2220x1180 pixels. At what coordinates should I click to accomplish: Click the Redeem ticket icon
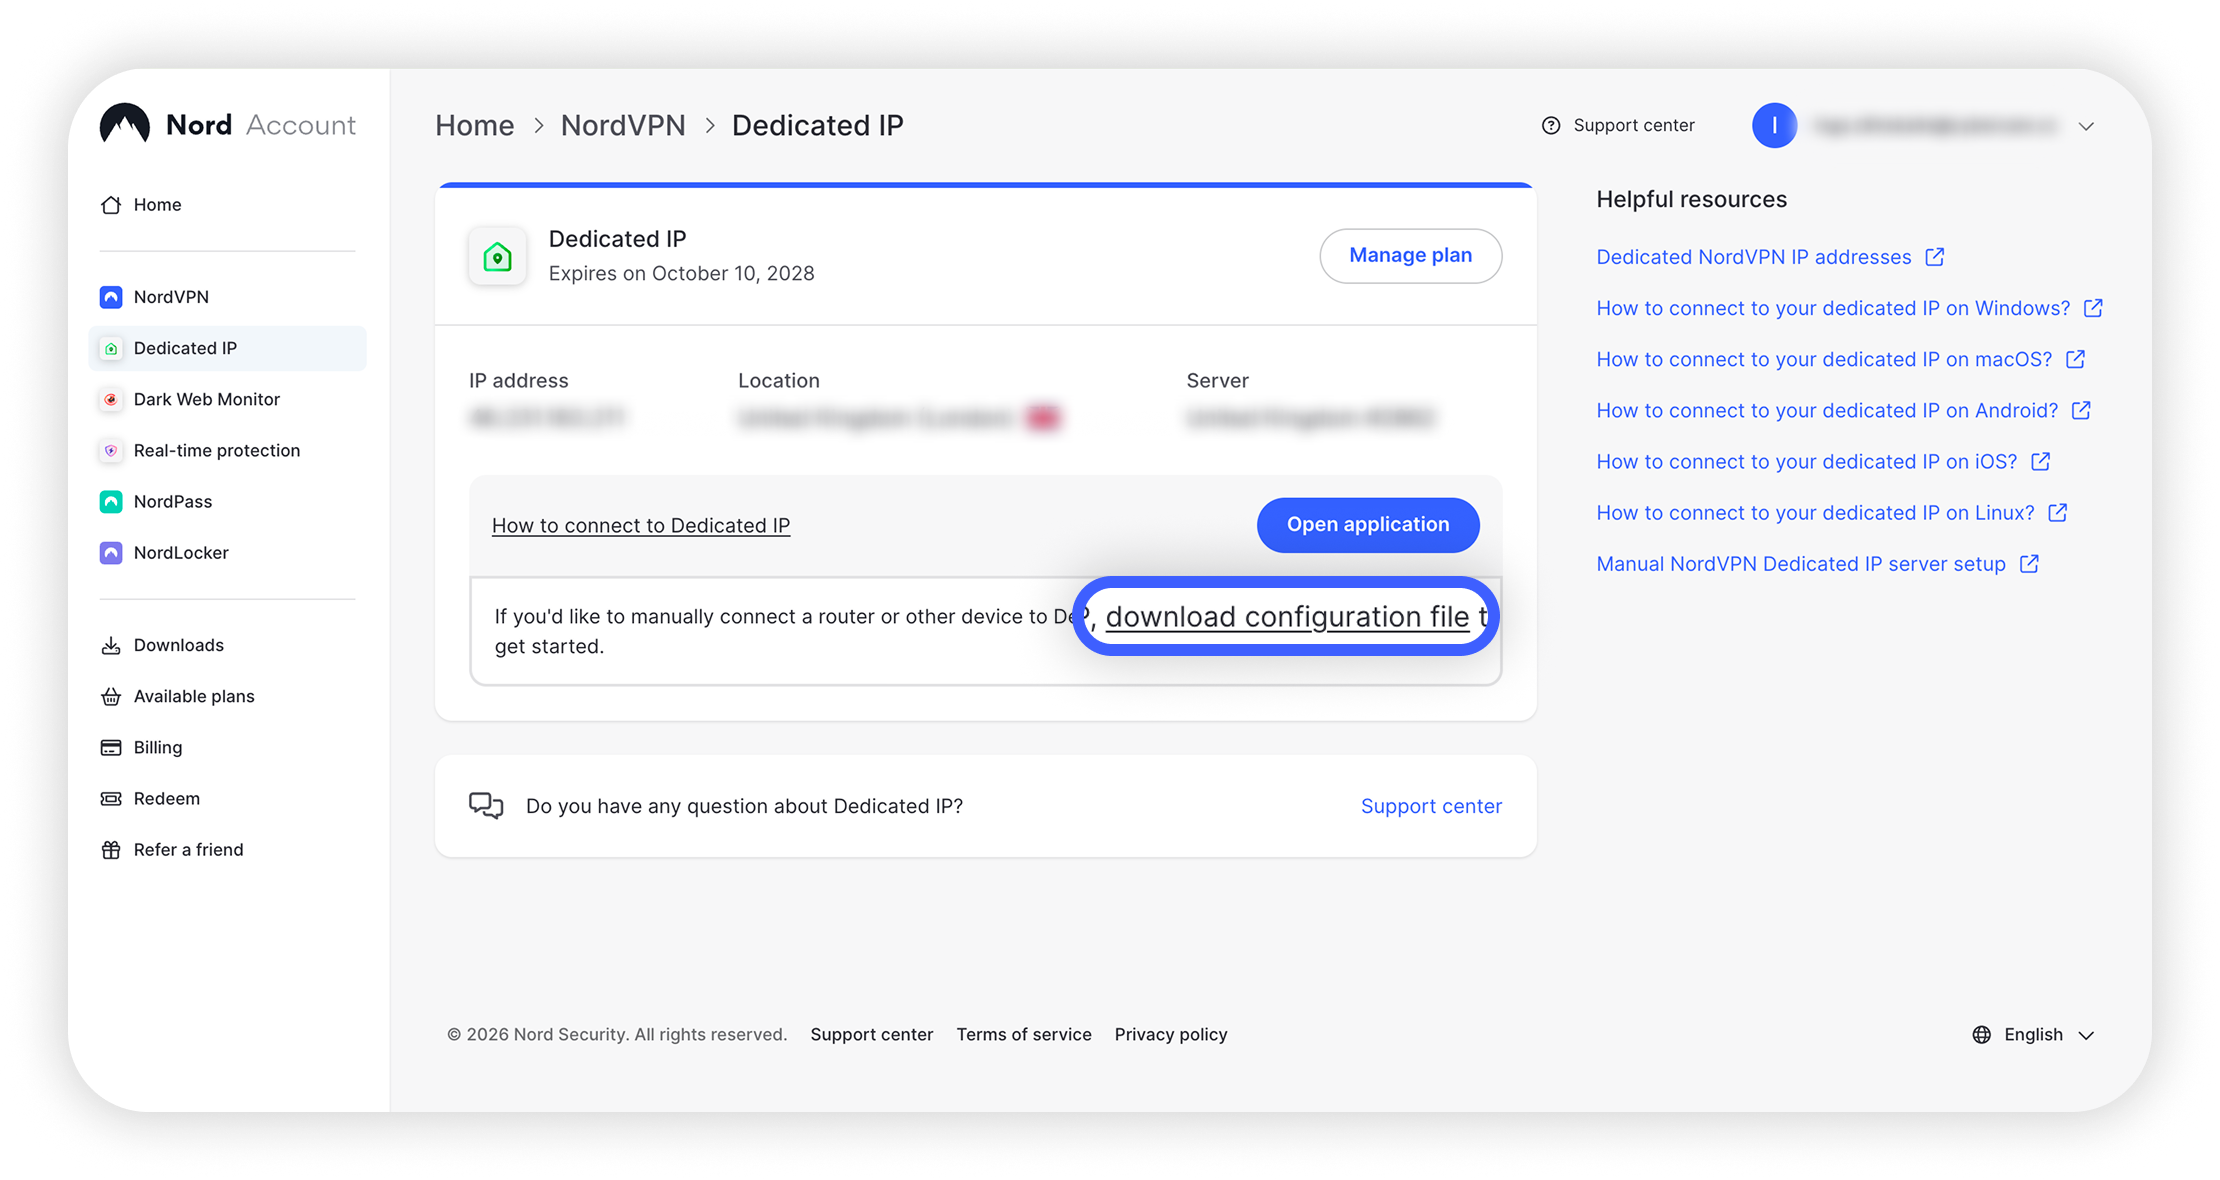[x=111, y=798]
